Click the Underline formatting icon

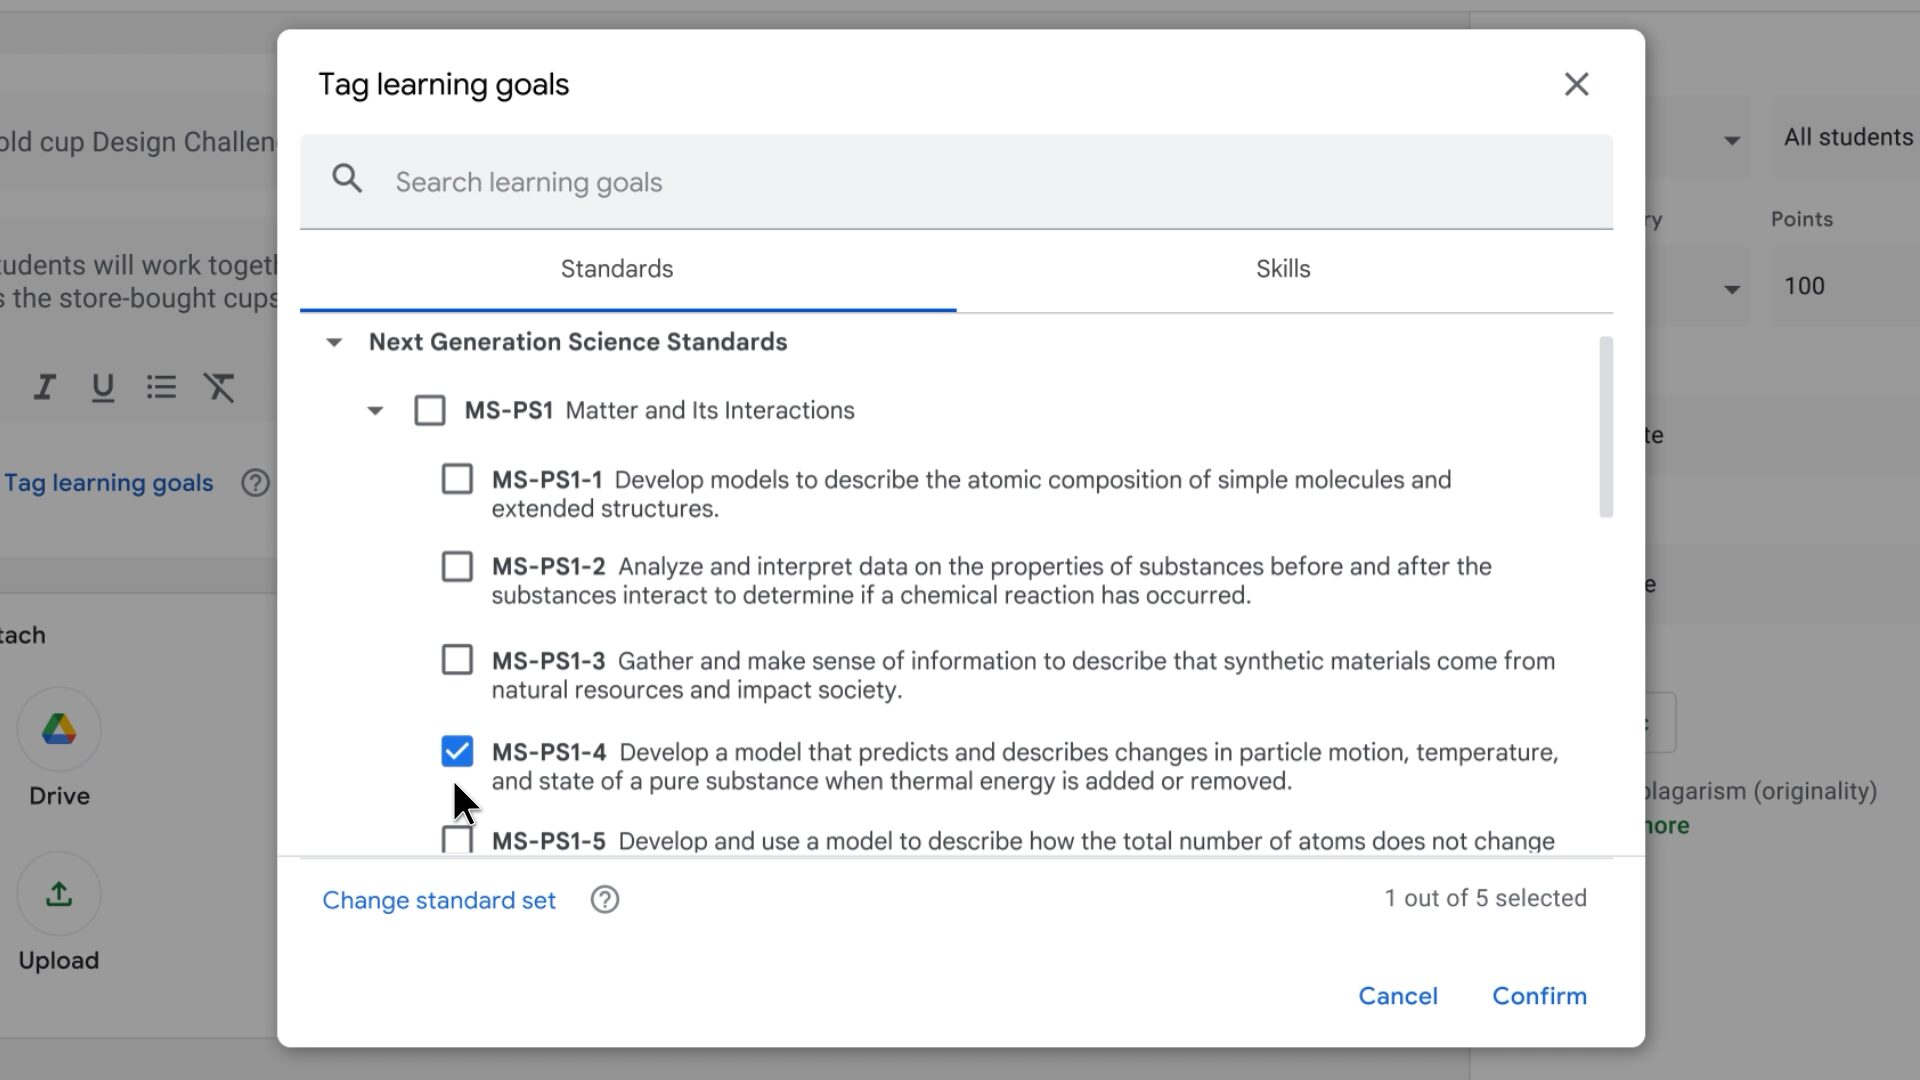pos(102,387)
